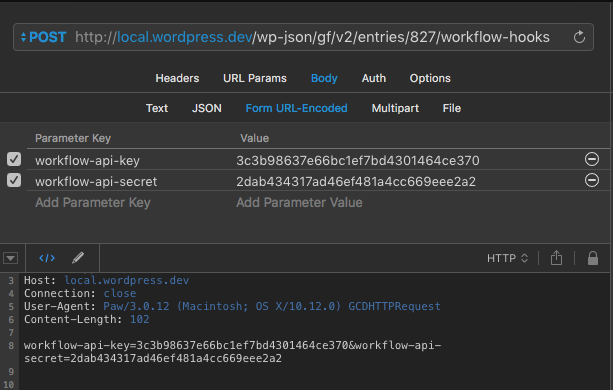This screenshot has width=613, height=390.
Task: Open the HTTP format dropdown
Action: pos(507,258)
